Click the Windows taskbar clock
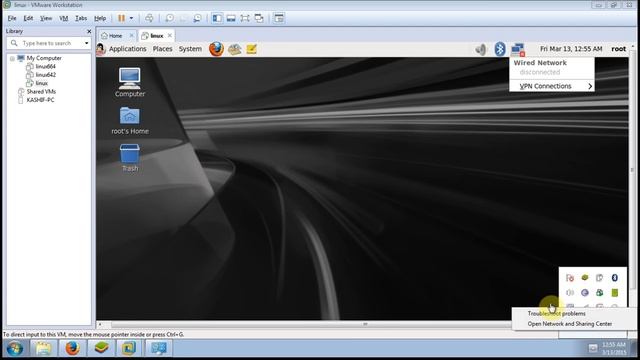The width and height of the screenshot is (640, 360). 614,348
